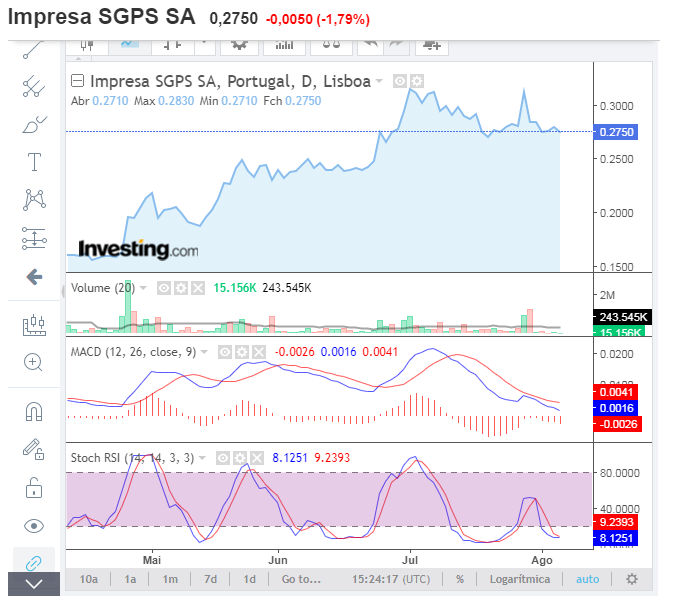Select the brush drawing tool
Viewport: 675px width, 597px height.
tap(34, 125)
